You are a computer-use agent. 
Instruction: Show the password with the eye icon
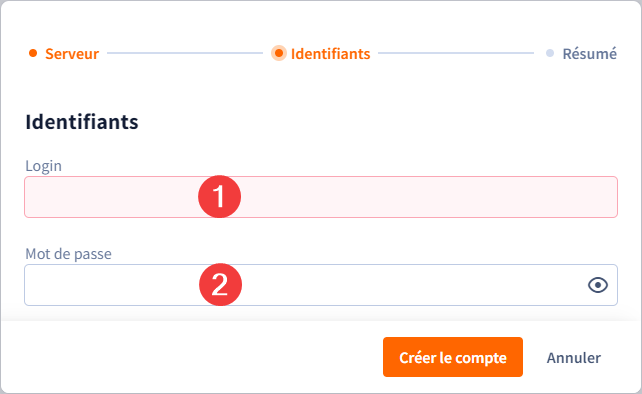[x=598, y=285]
